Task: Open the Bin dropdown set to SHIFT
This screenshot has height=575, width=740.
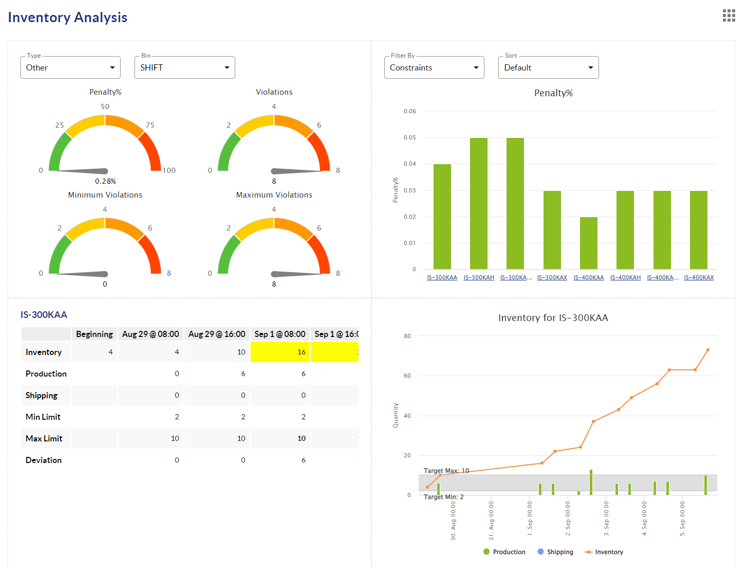Action: coord(184,68)
